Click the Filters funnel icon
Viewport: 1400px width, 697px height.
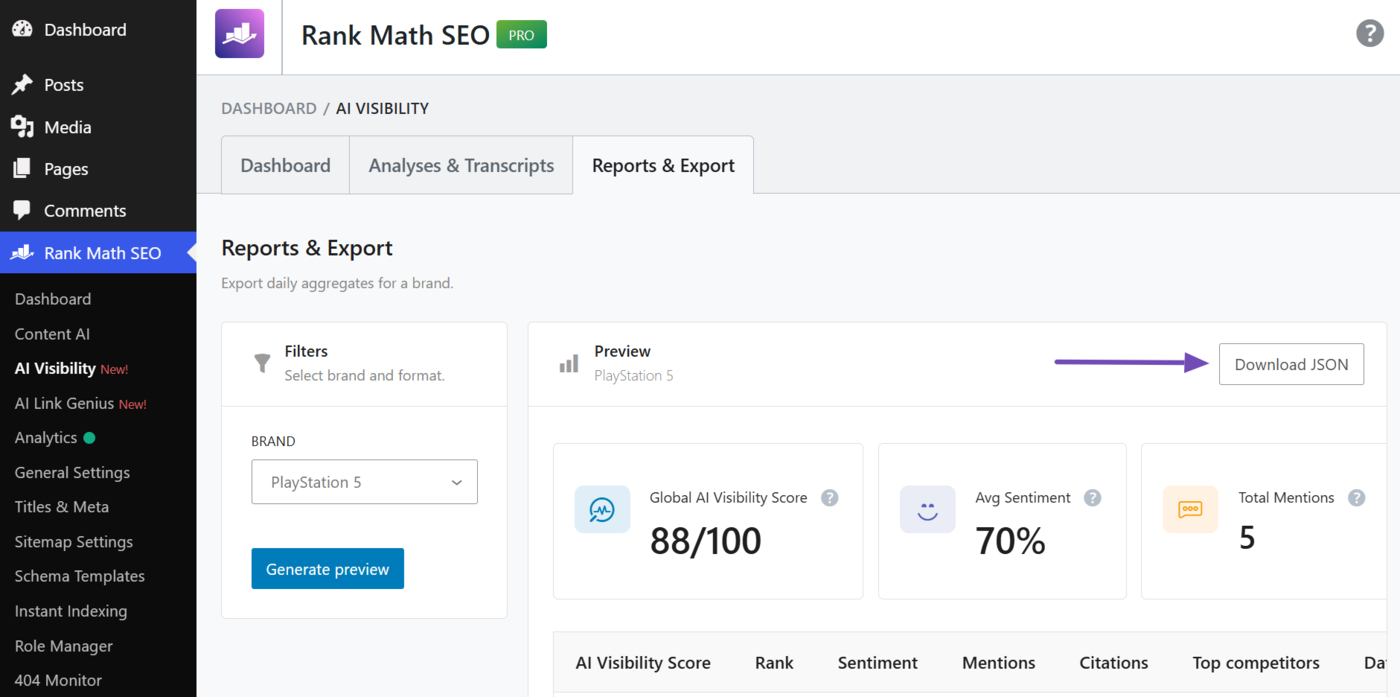pos(262,363)
